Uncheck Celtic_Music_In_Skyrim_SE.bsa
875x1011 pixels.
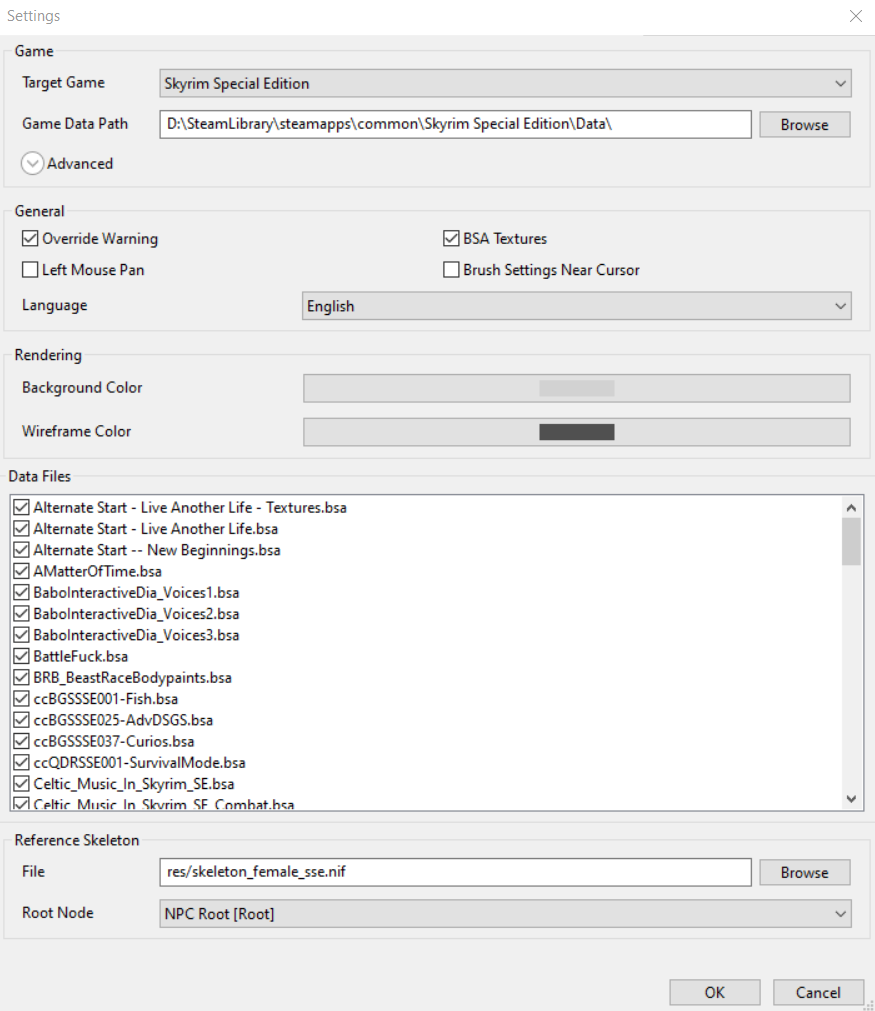pyautogui.click(x=21, y=783)
